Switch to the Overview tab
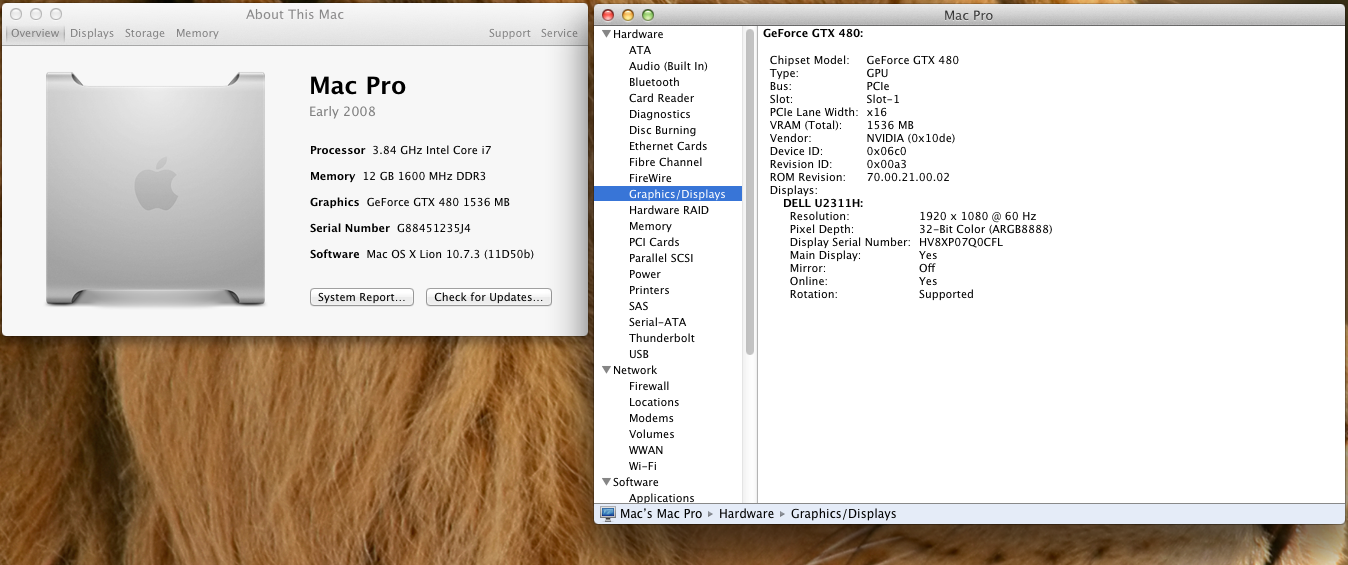Image resolution: width=1348 pixels, height=565 pixels. click(x=35, y=33)
